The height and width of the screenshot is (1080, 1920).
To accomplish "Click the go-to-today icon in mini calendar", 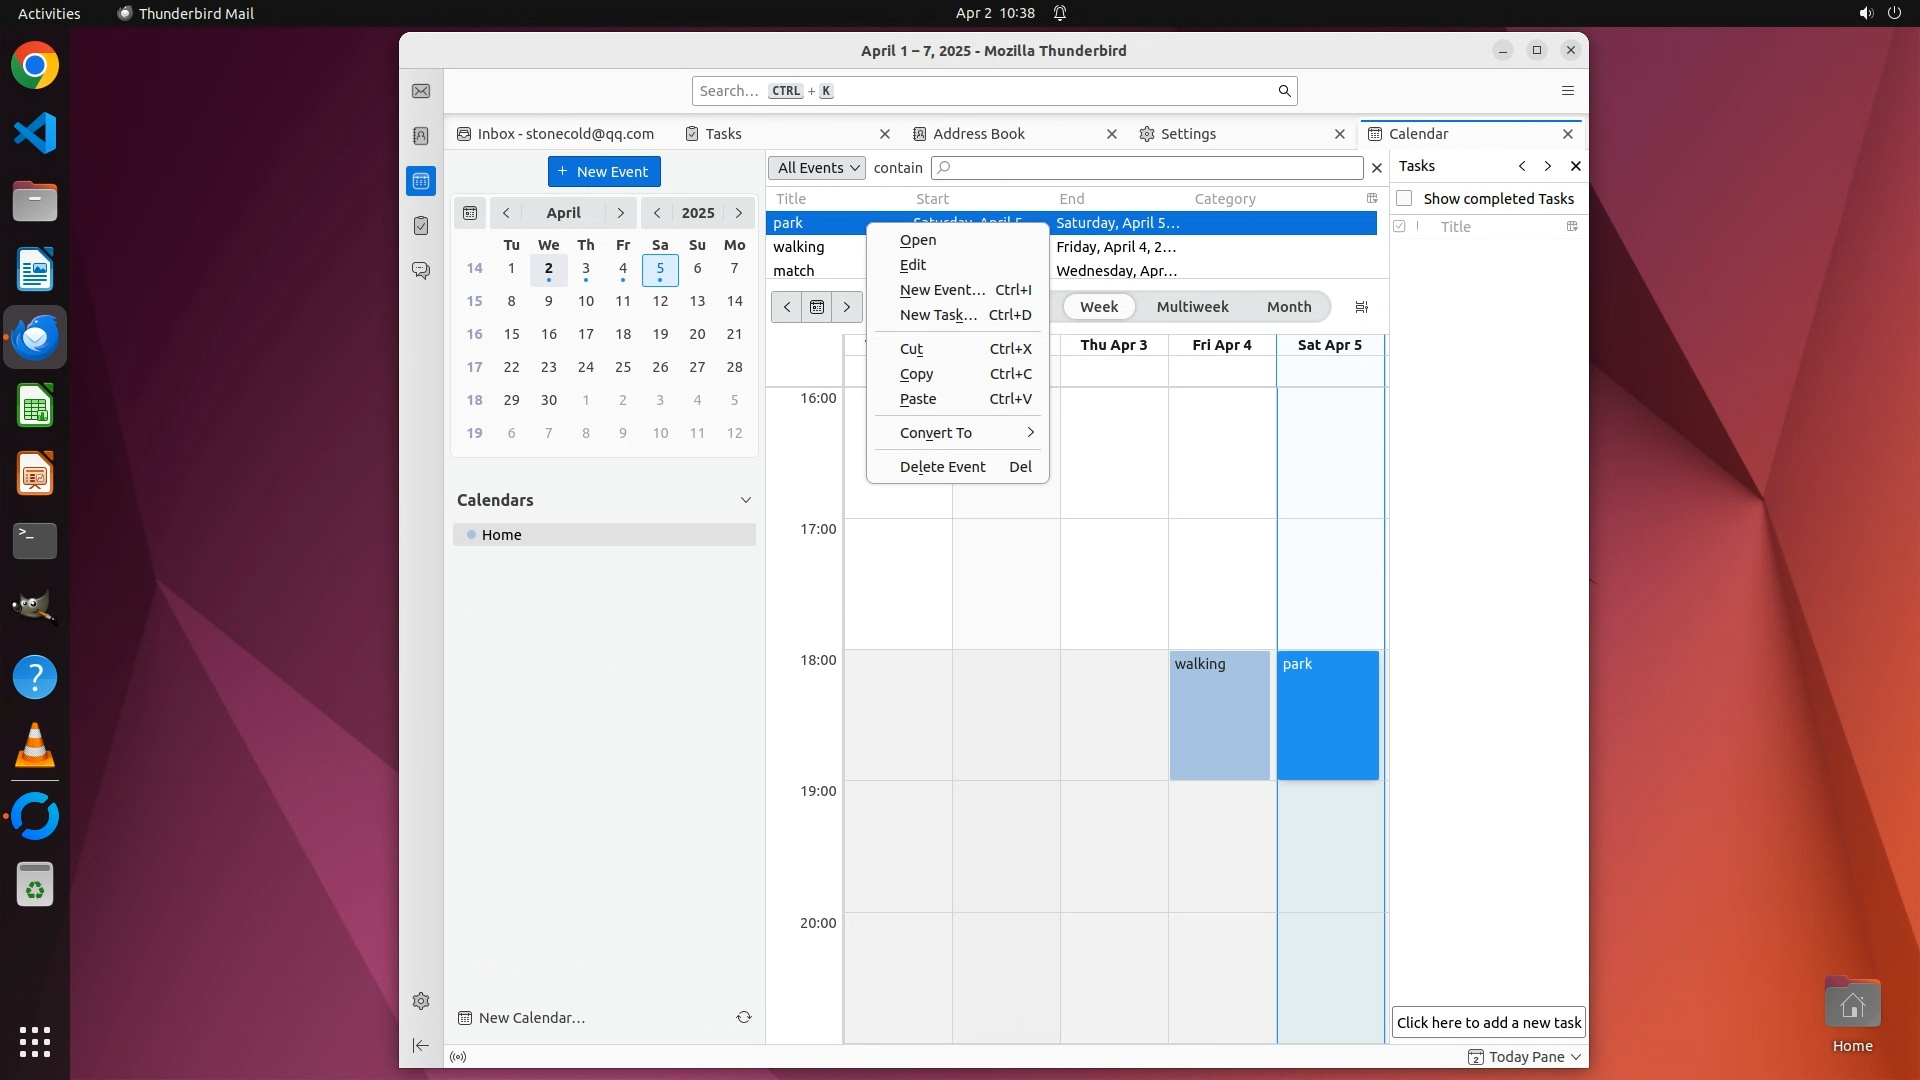I will point(470,213).
